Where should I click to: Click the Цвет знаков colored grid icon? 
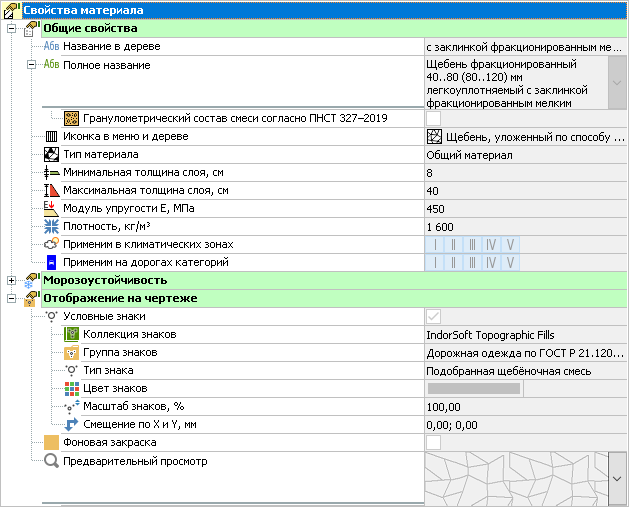pos(71,388)
